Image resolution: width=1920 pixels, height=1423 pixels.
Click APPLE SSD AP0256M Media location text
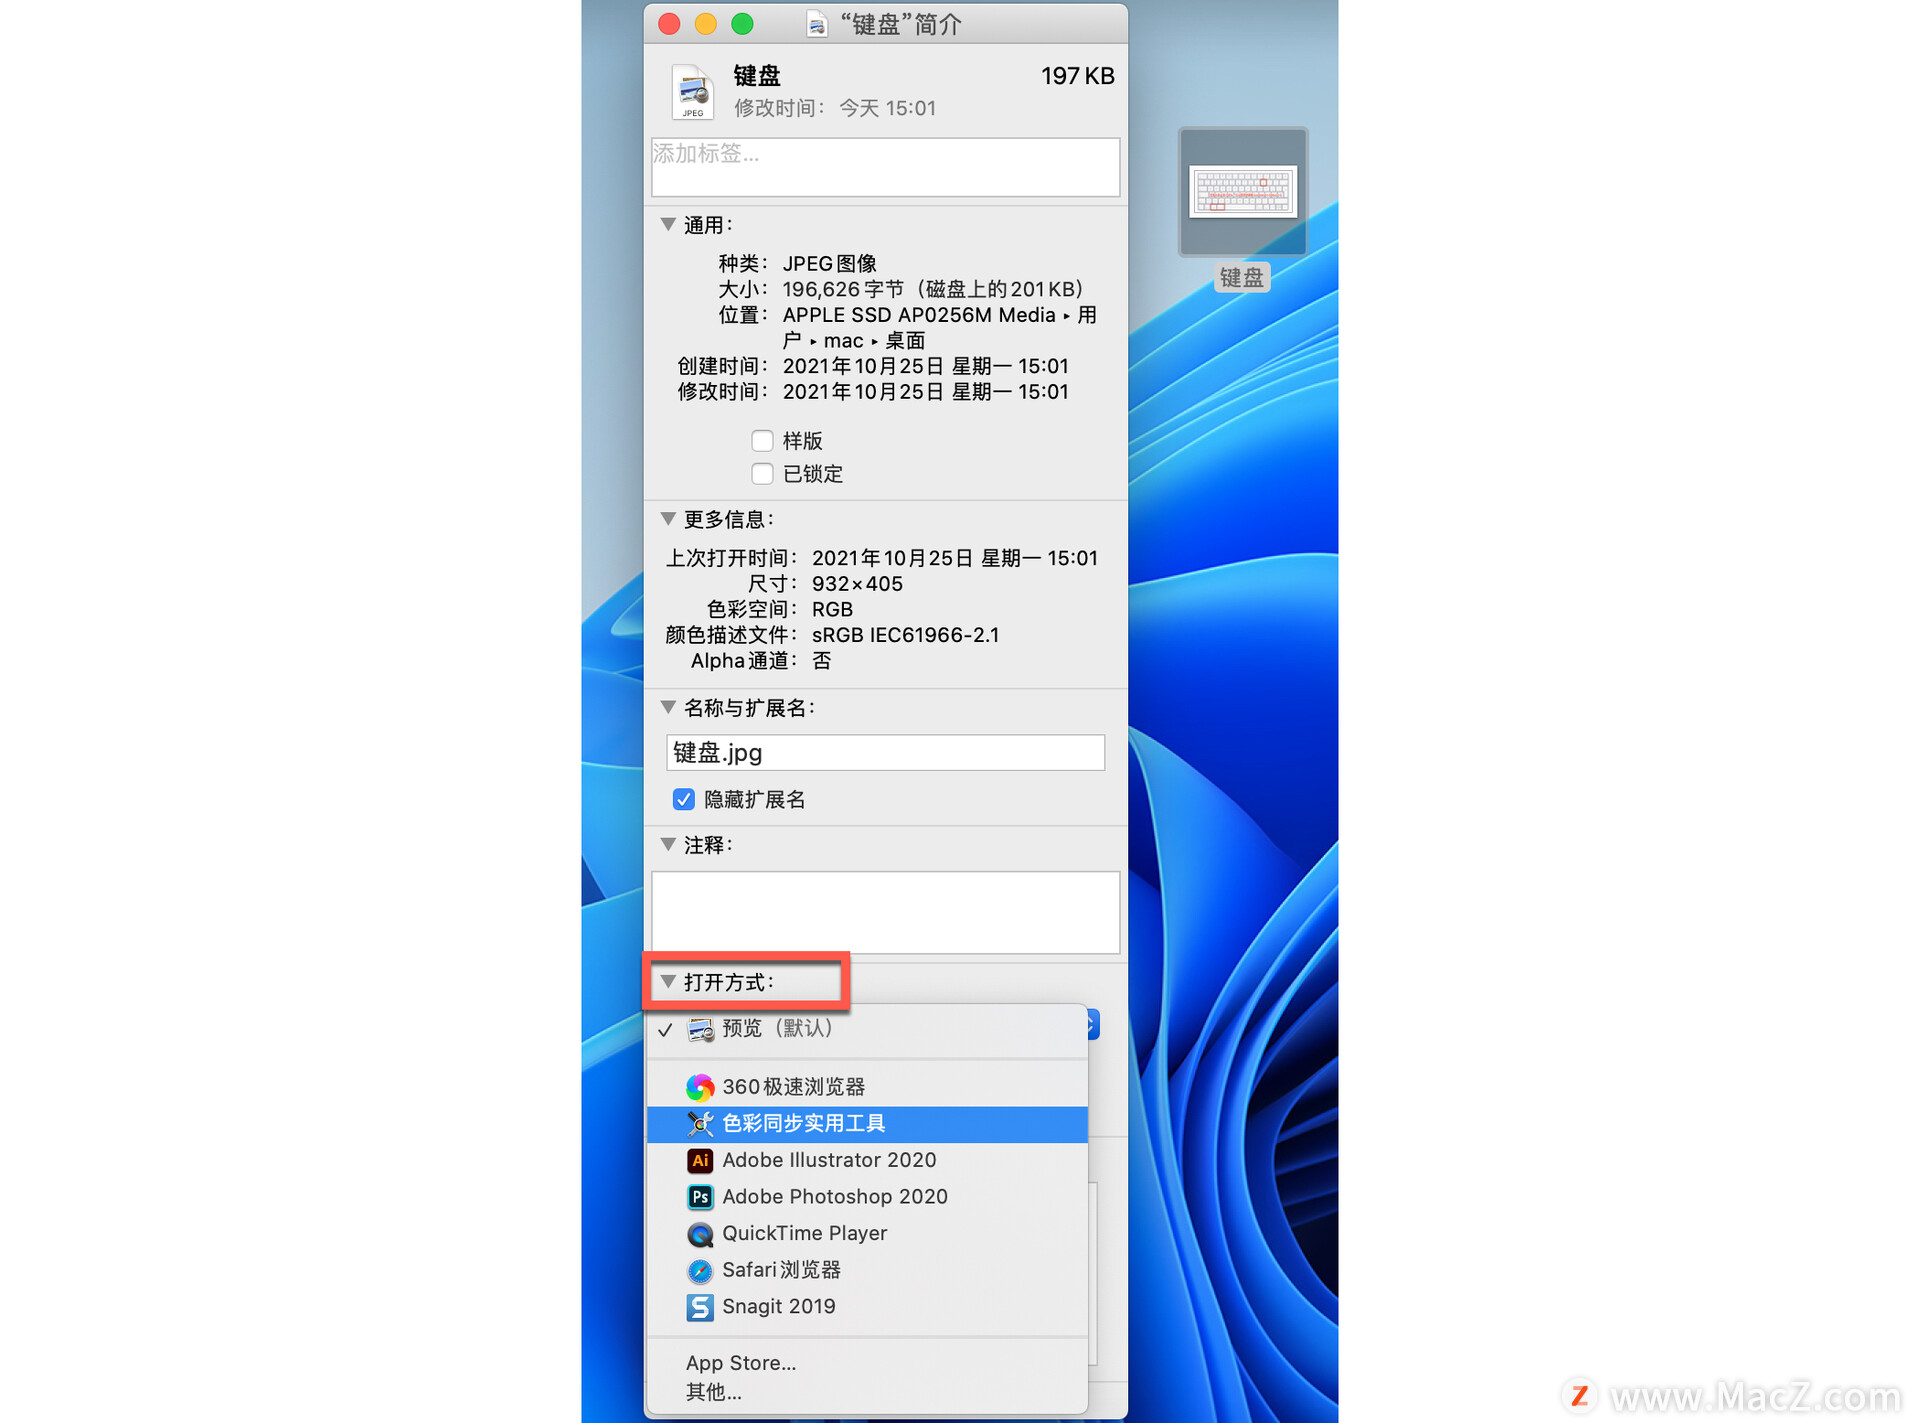pos(919,315)
